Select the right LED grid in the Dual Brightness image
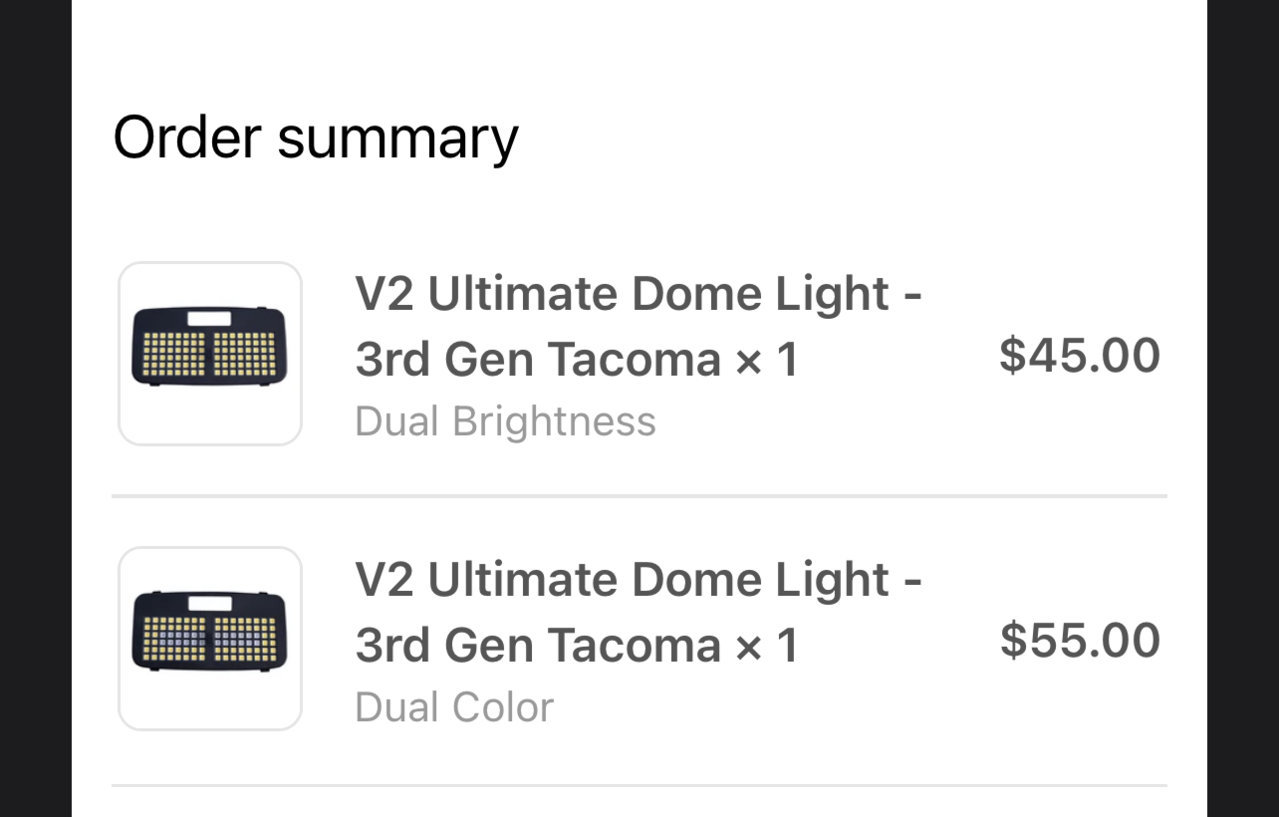The height and width of the screenshot is (817, 1279). pyautogui.click(x=245, y=354)
